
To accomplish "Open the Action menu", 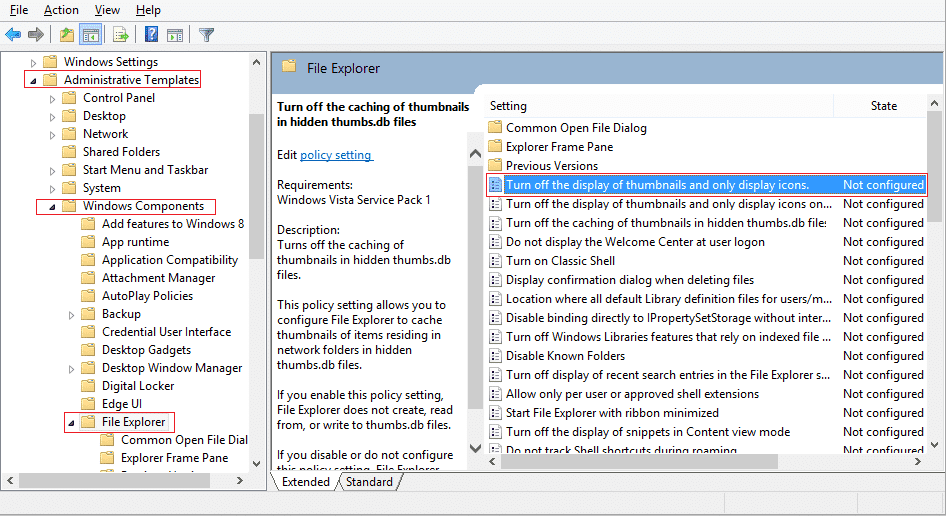I will (61, 10).
